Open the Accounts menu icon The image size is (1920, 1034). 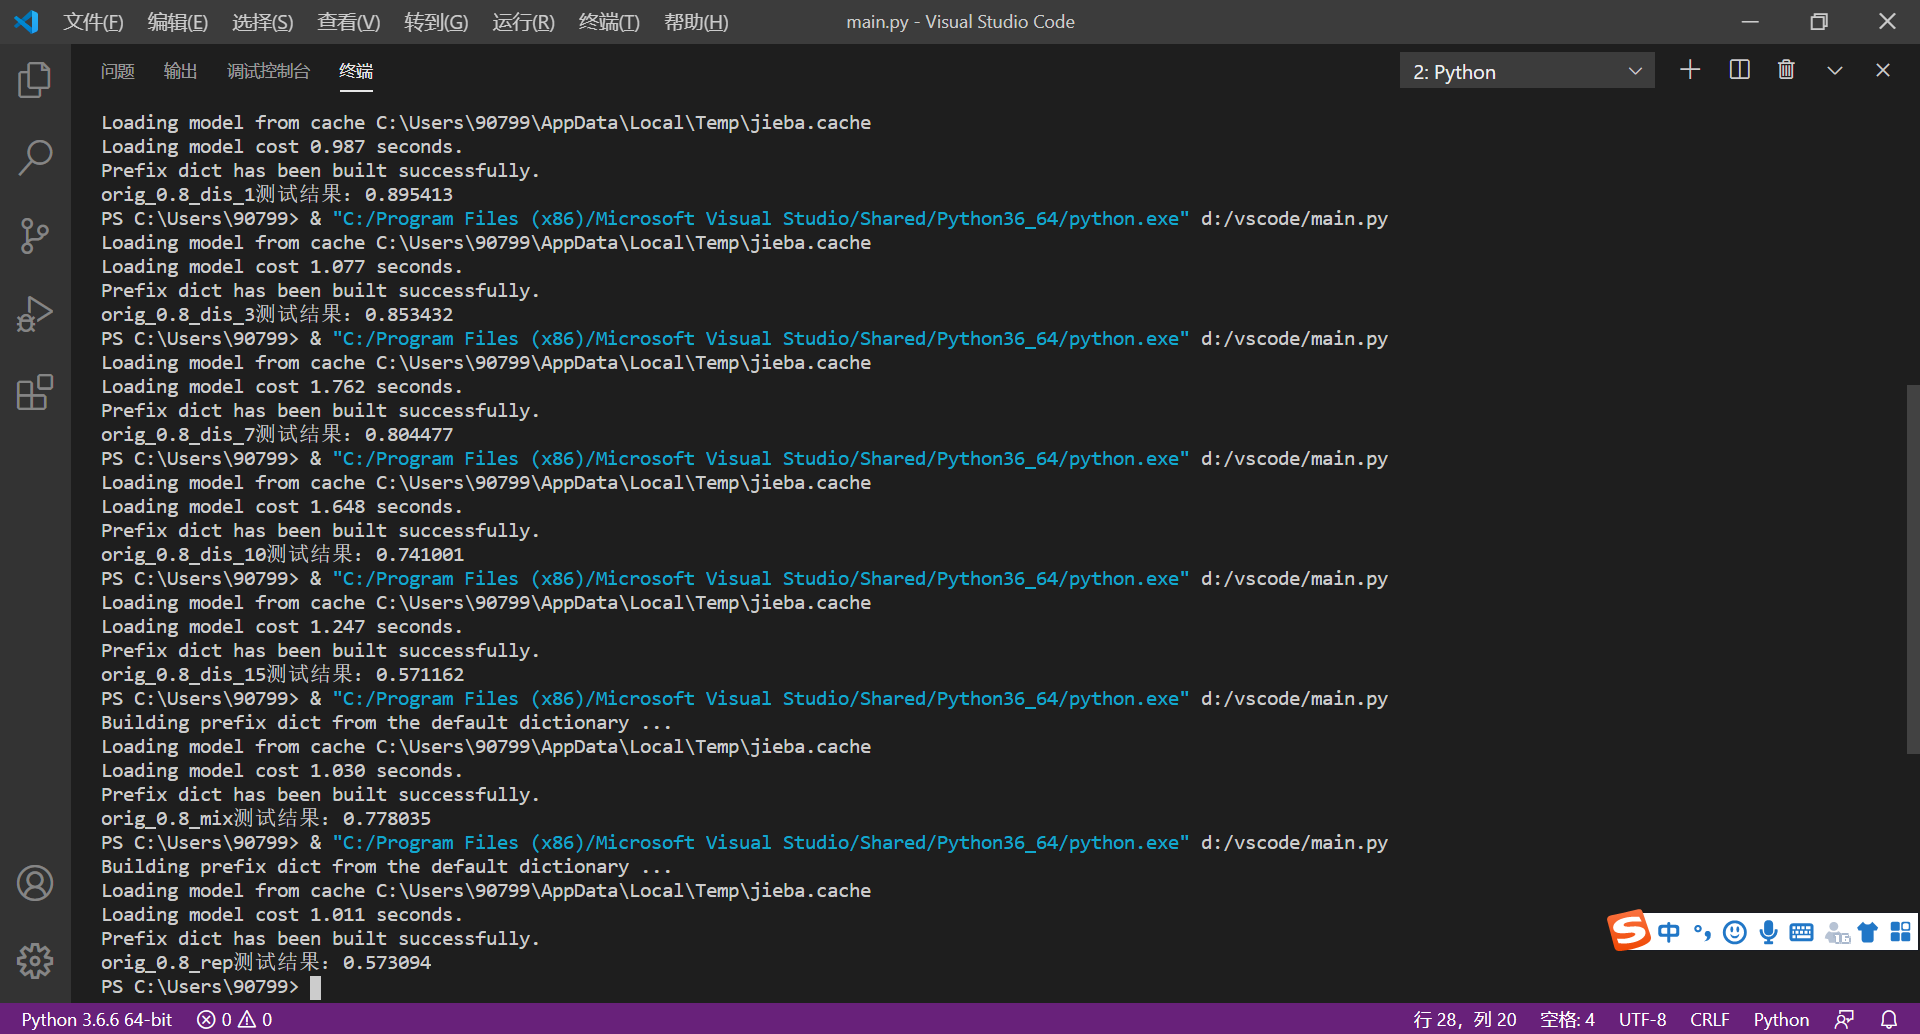pyautogui.click(x=35, y=883)
